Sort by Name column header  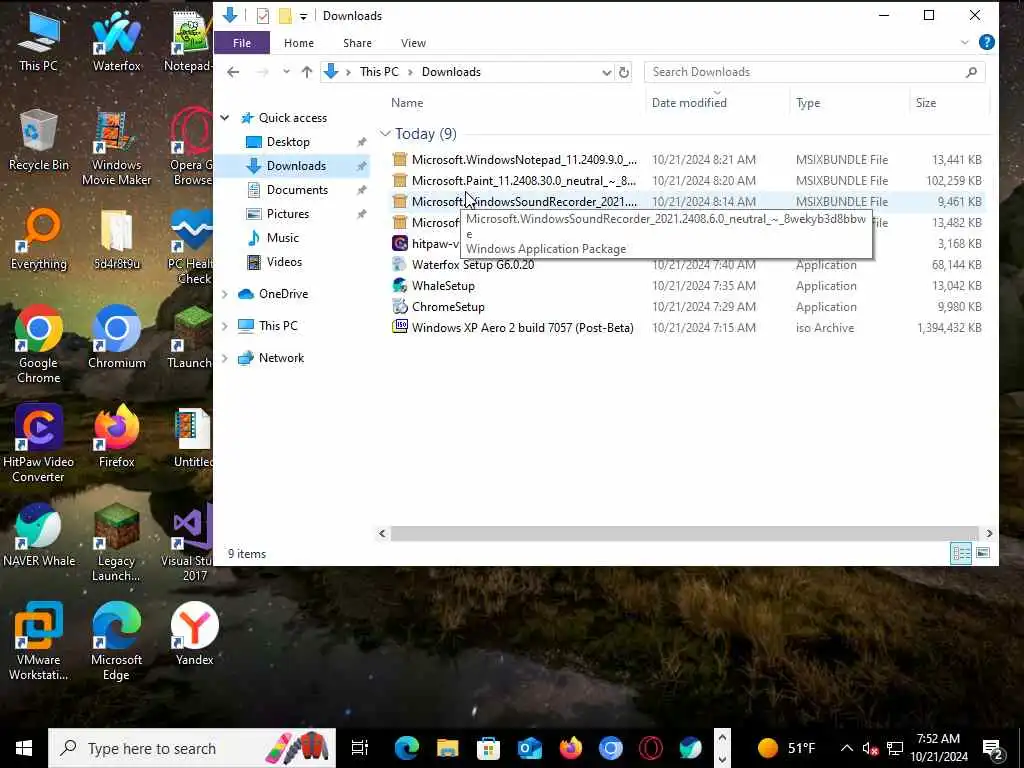click(407, 103)
